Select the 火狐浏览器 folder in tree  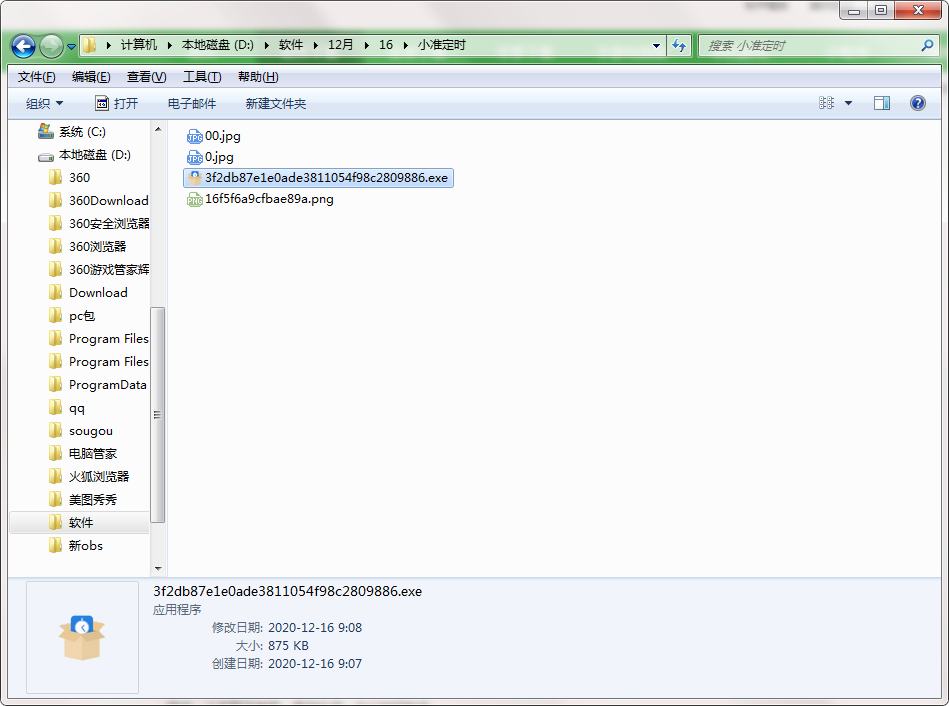tap(98, 477)
